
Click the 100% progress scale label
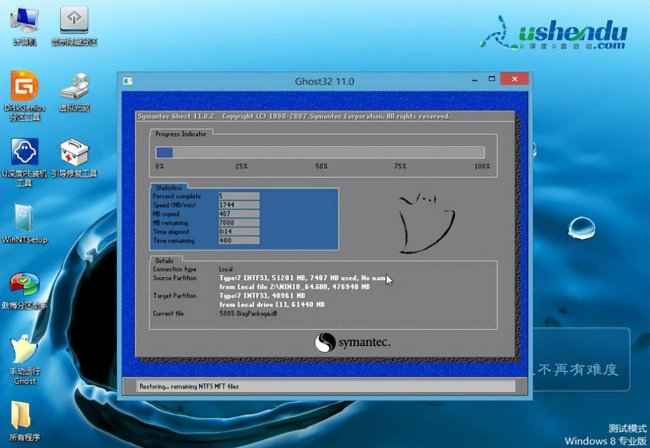(482, 166)
